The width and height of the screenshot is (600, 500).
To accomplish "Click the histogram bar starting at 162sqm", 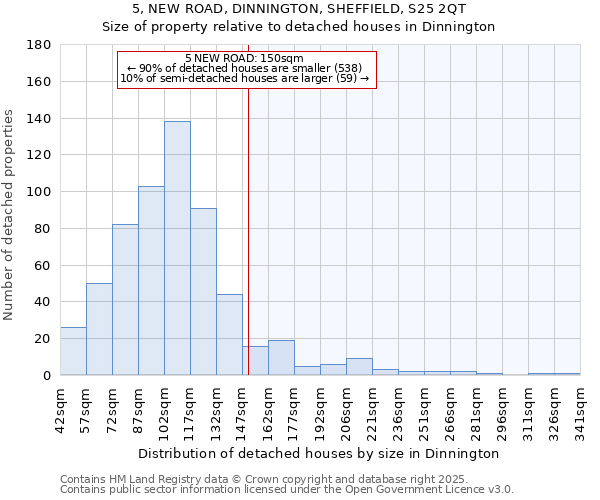I will (282, 358).
